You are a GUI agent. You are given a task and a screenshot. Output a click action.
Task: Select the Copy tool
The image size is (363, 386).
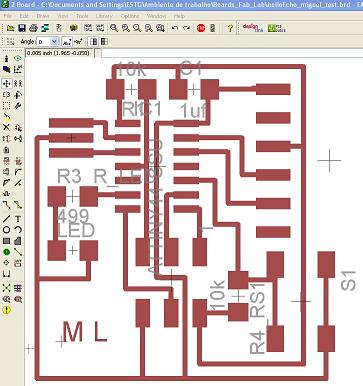[x=18, y=83]
